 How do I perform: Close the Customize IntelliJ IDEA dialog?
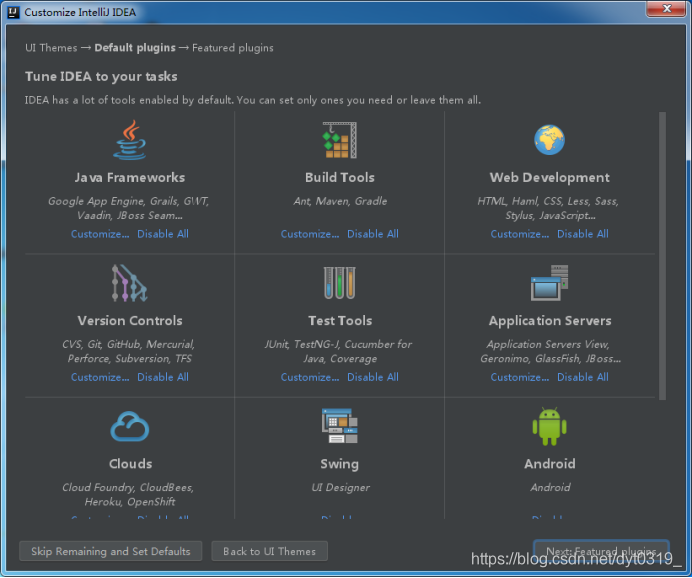tap(667, 8)
